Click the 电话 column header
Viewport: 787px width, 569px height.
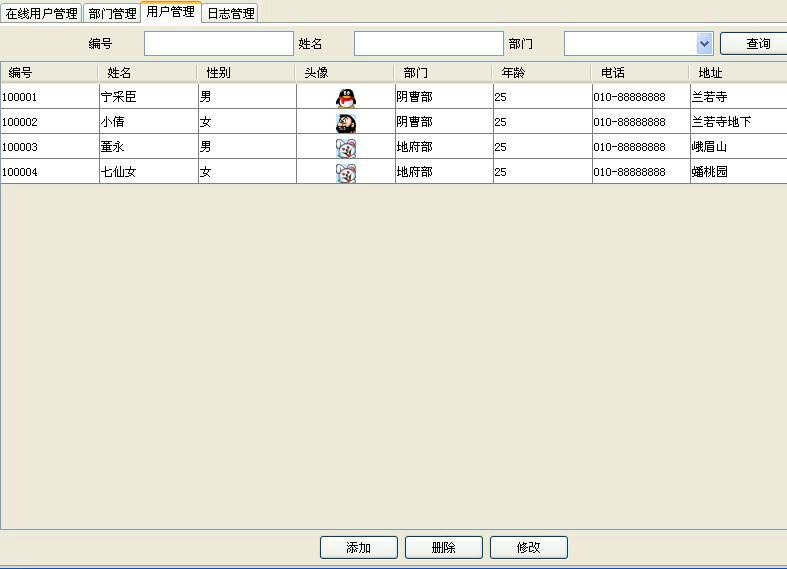639,73
